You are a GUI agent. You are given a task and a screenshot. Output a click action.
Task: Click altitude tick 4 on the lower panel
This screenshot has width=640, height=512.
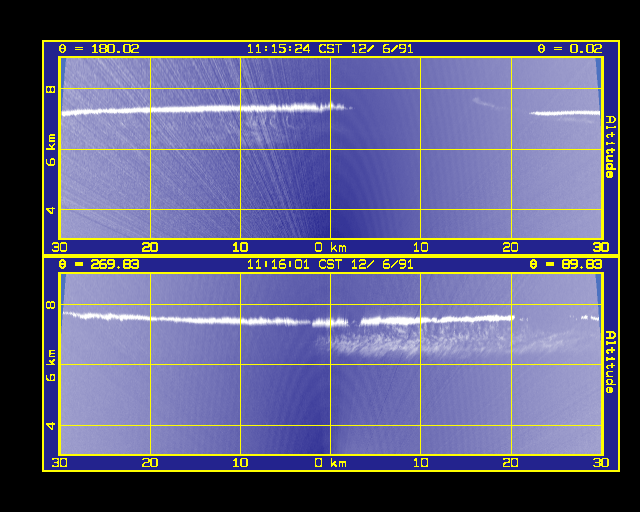click(51, 426)
